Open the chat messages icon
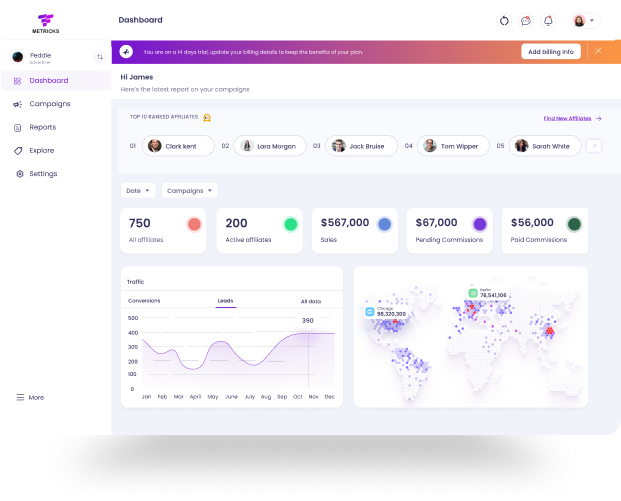Viewport: 621px width, 501px height. (526, 20)
